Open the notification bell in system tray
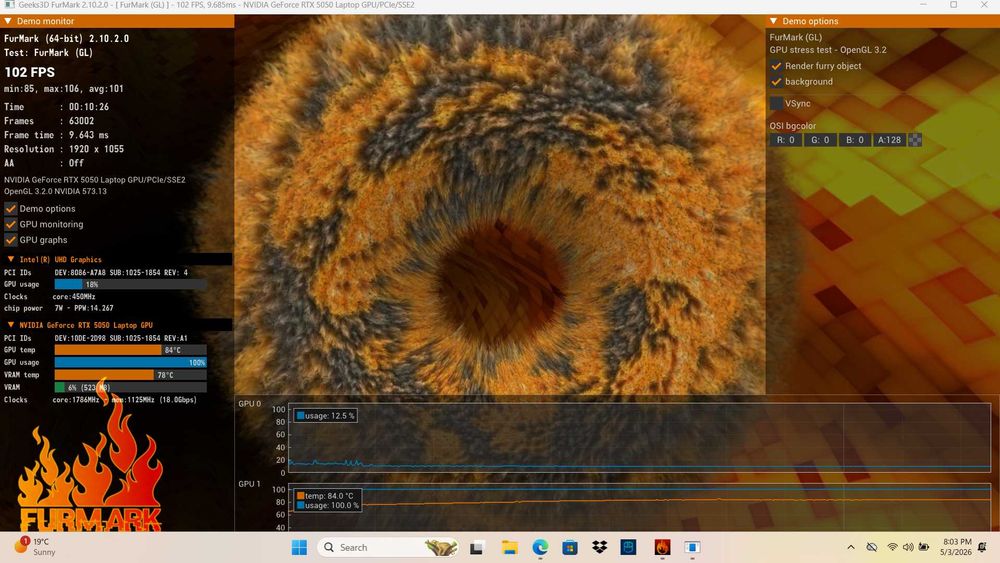 (x=982, y=547)
